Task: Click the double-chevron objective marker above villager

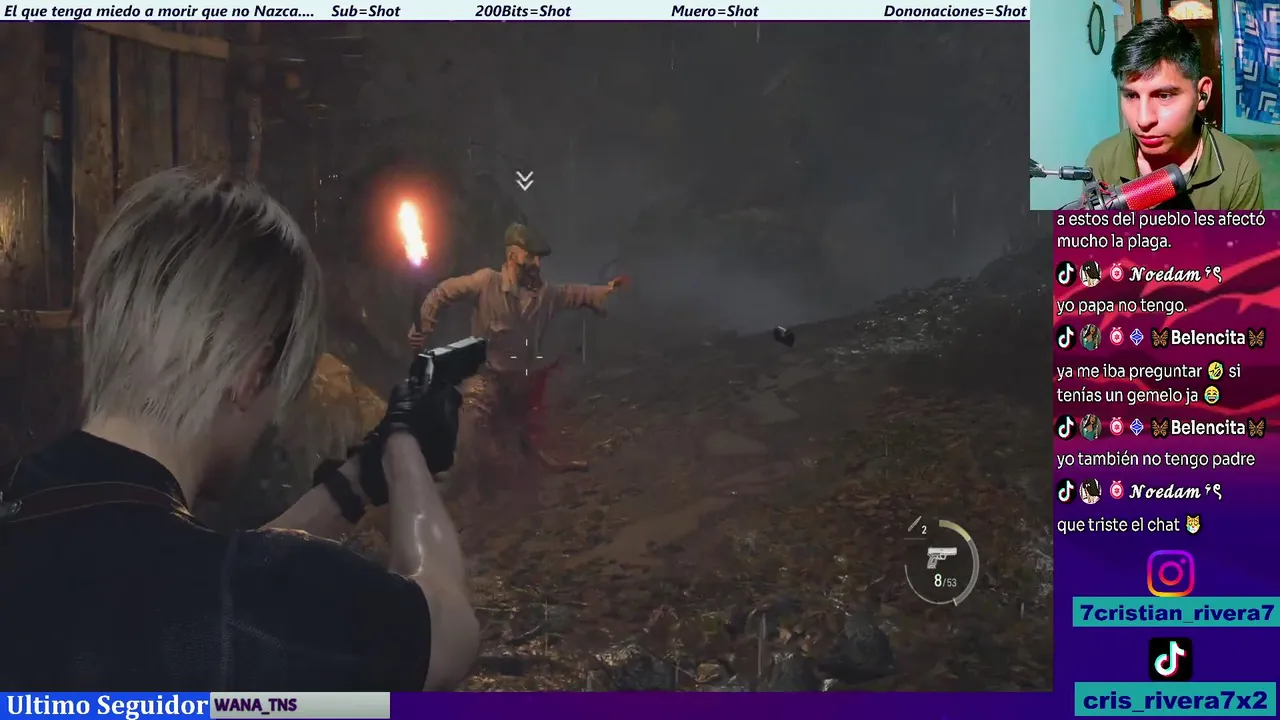Action: coord(524,181)
